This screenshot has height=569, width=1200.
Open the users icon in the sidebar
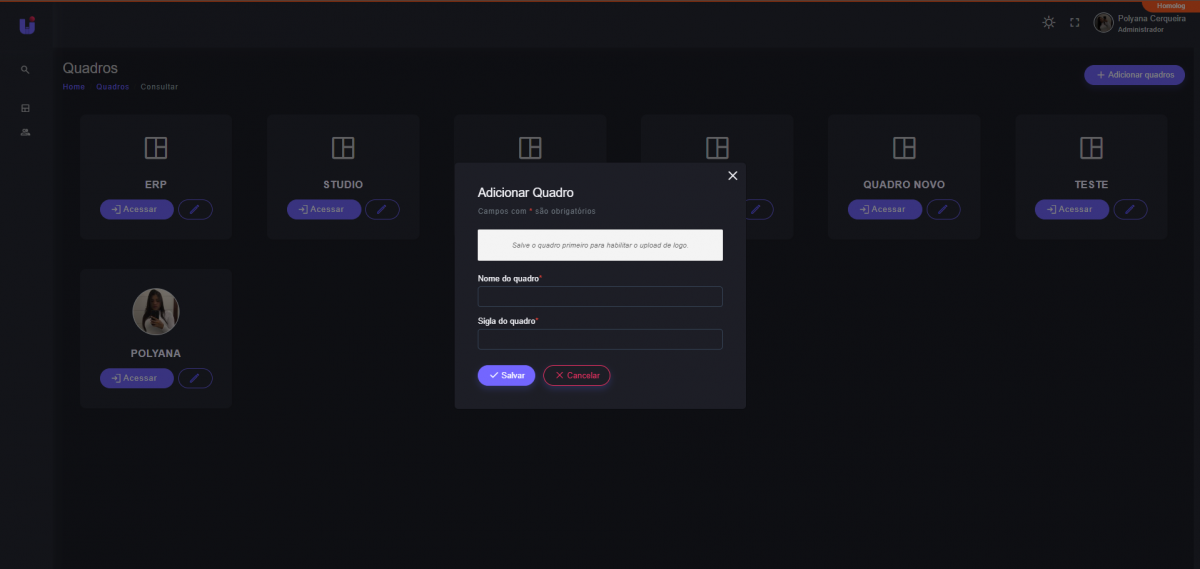coord(25,132)
